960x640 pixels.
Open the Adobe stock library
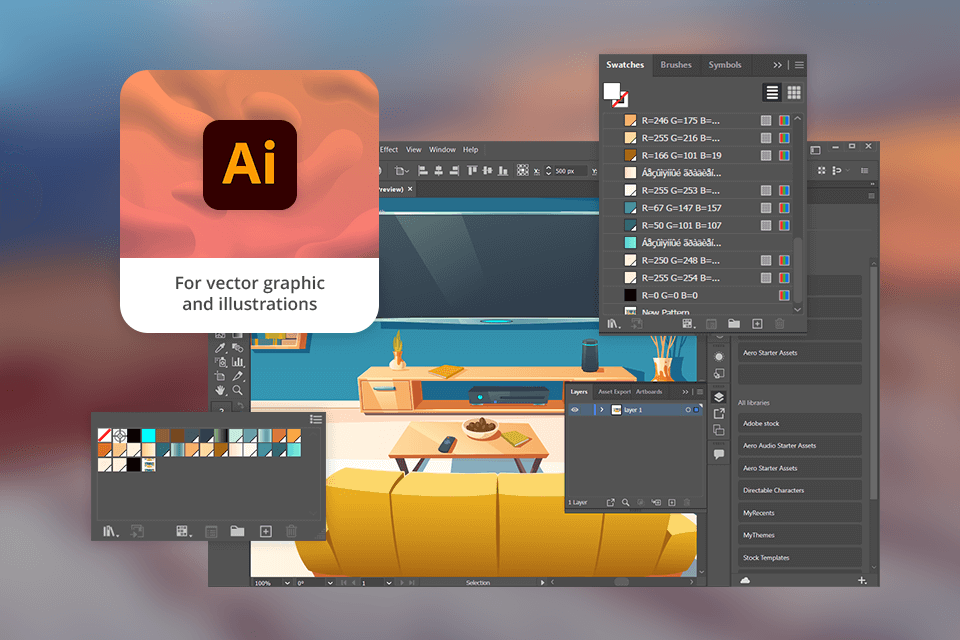click(800, 423)
